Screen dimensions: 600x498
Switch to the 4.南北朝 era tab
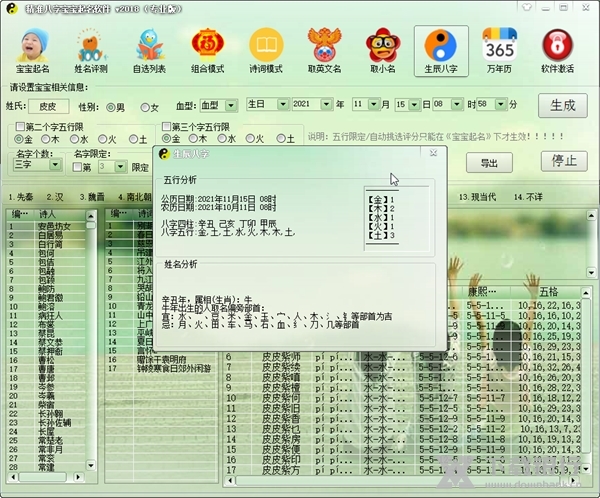coord(135,197)
